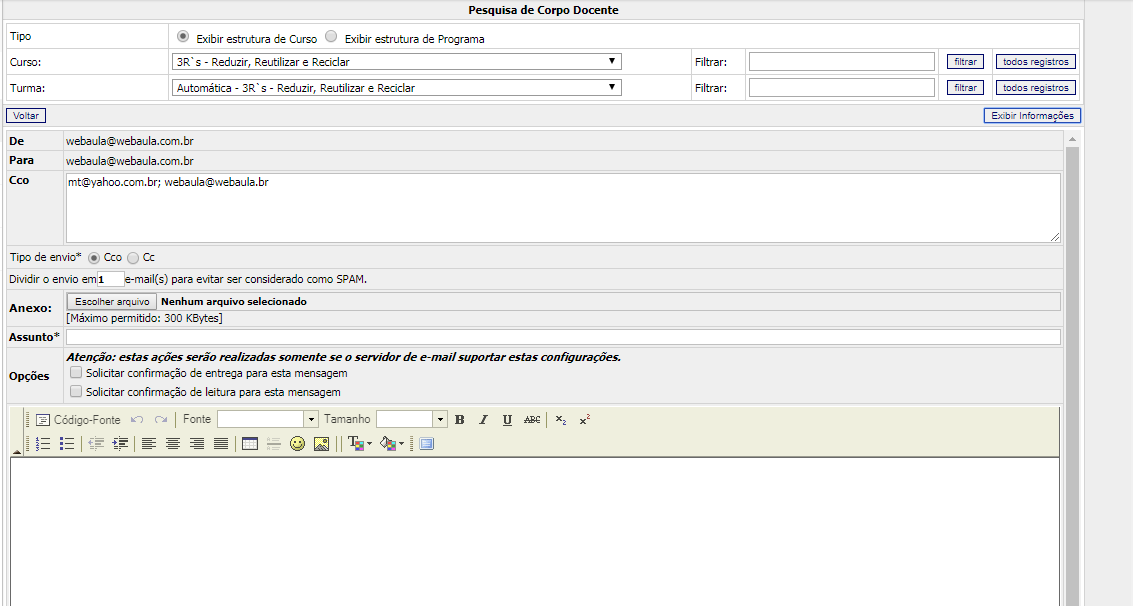Insert a table in the editor
The height and width of the screenshot is (606, 1133).
click(250, 444)
